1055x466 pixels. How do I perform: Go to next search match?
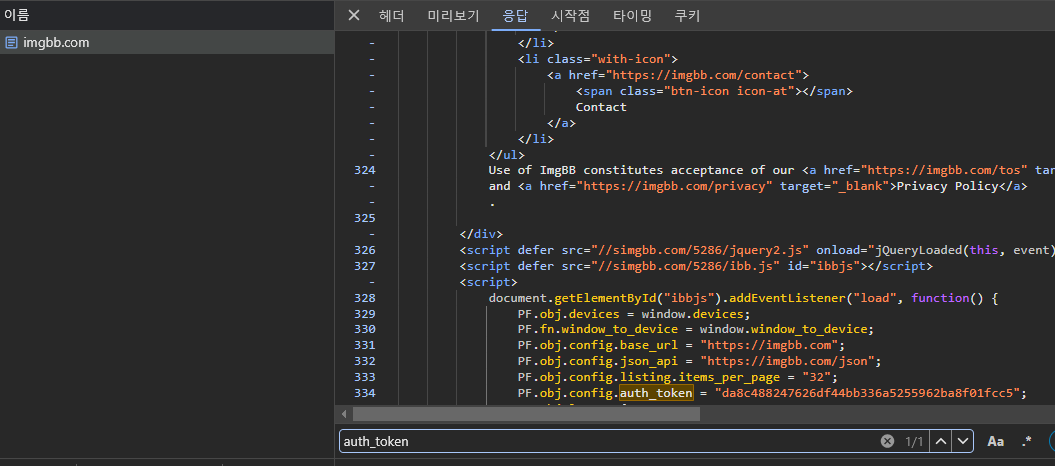(963, 441)
